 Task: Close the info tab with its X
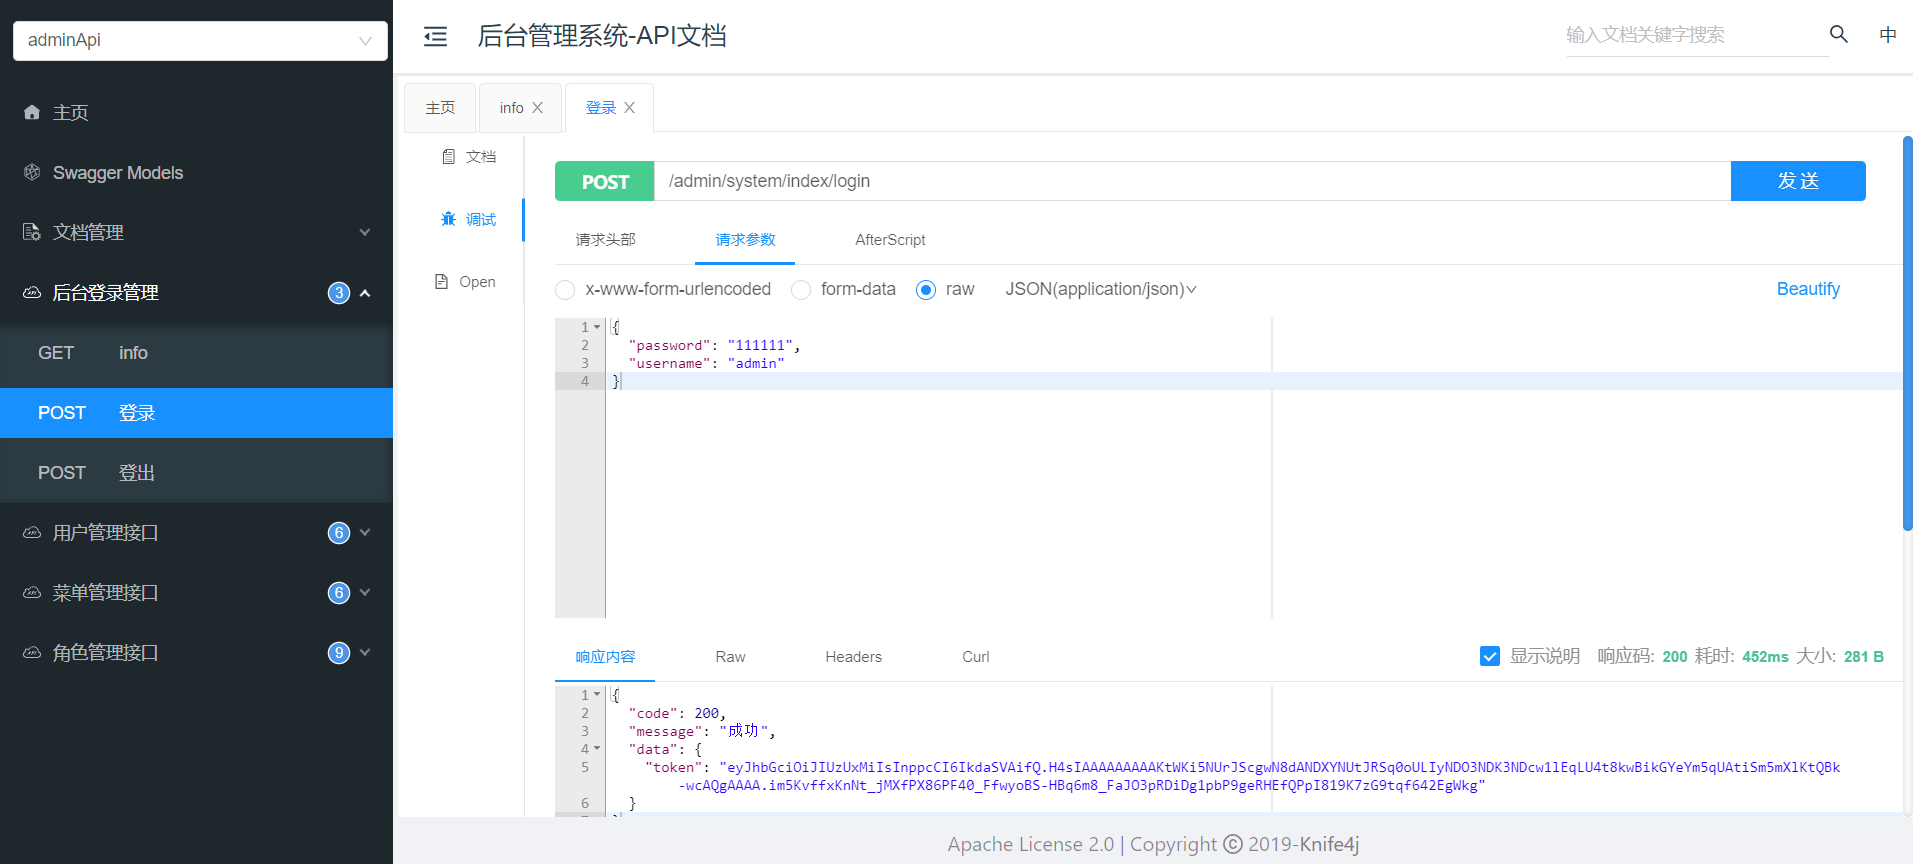[537, 108]
